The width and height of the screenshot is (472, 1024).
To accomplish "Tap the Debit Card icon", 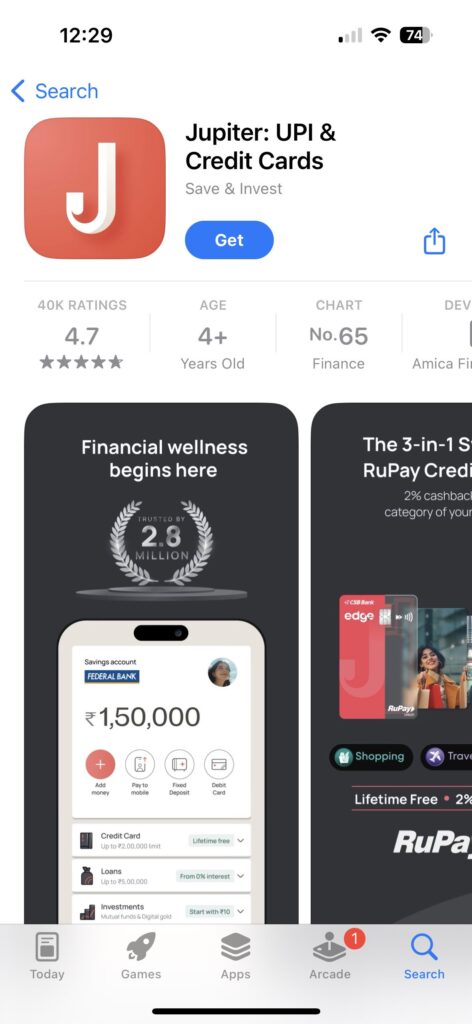I will click(x=219, y=763).
